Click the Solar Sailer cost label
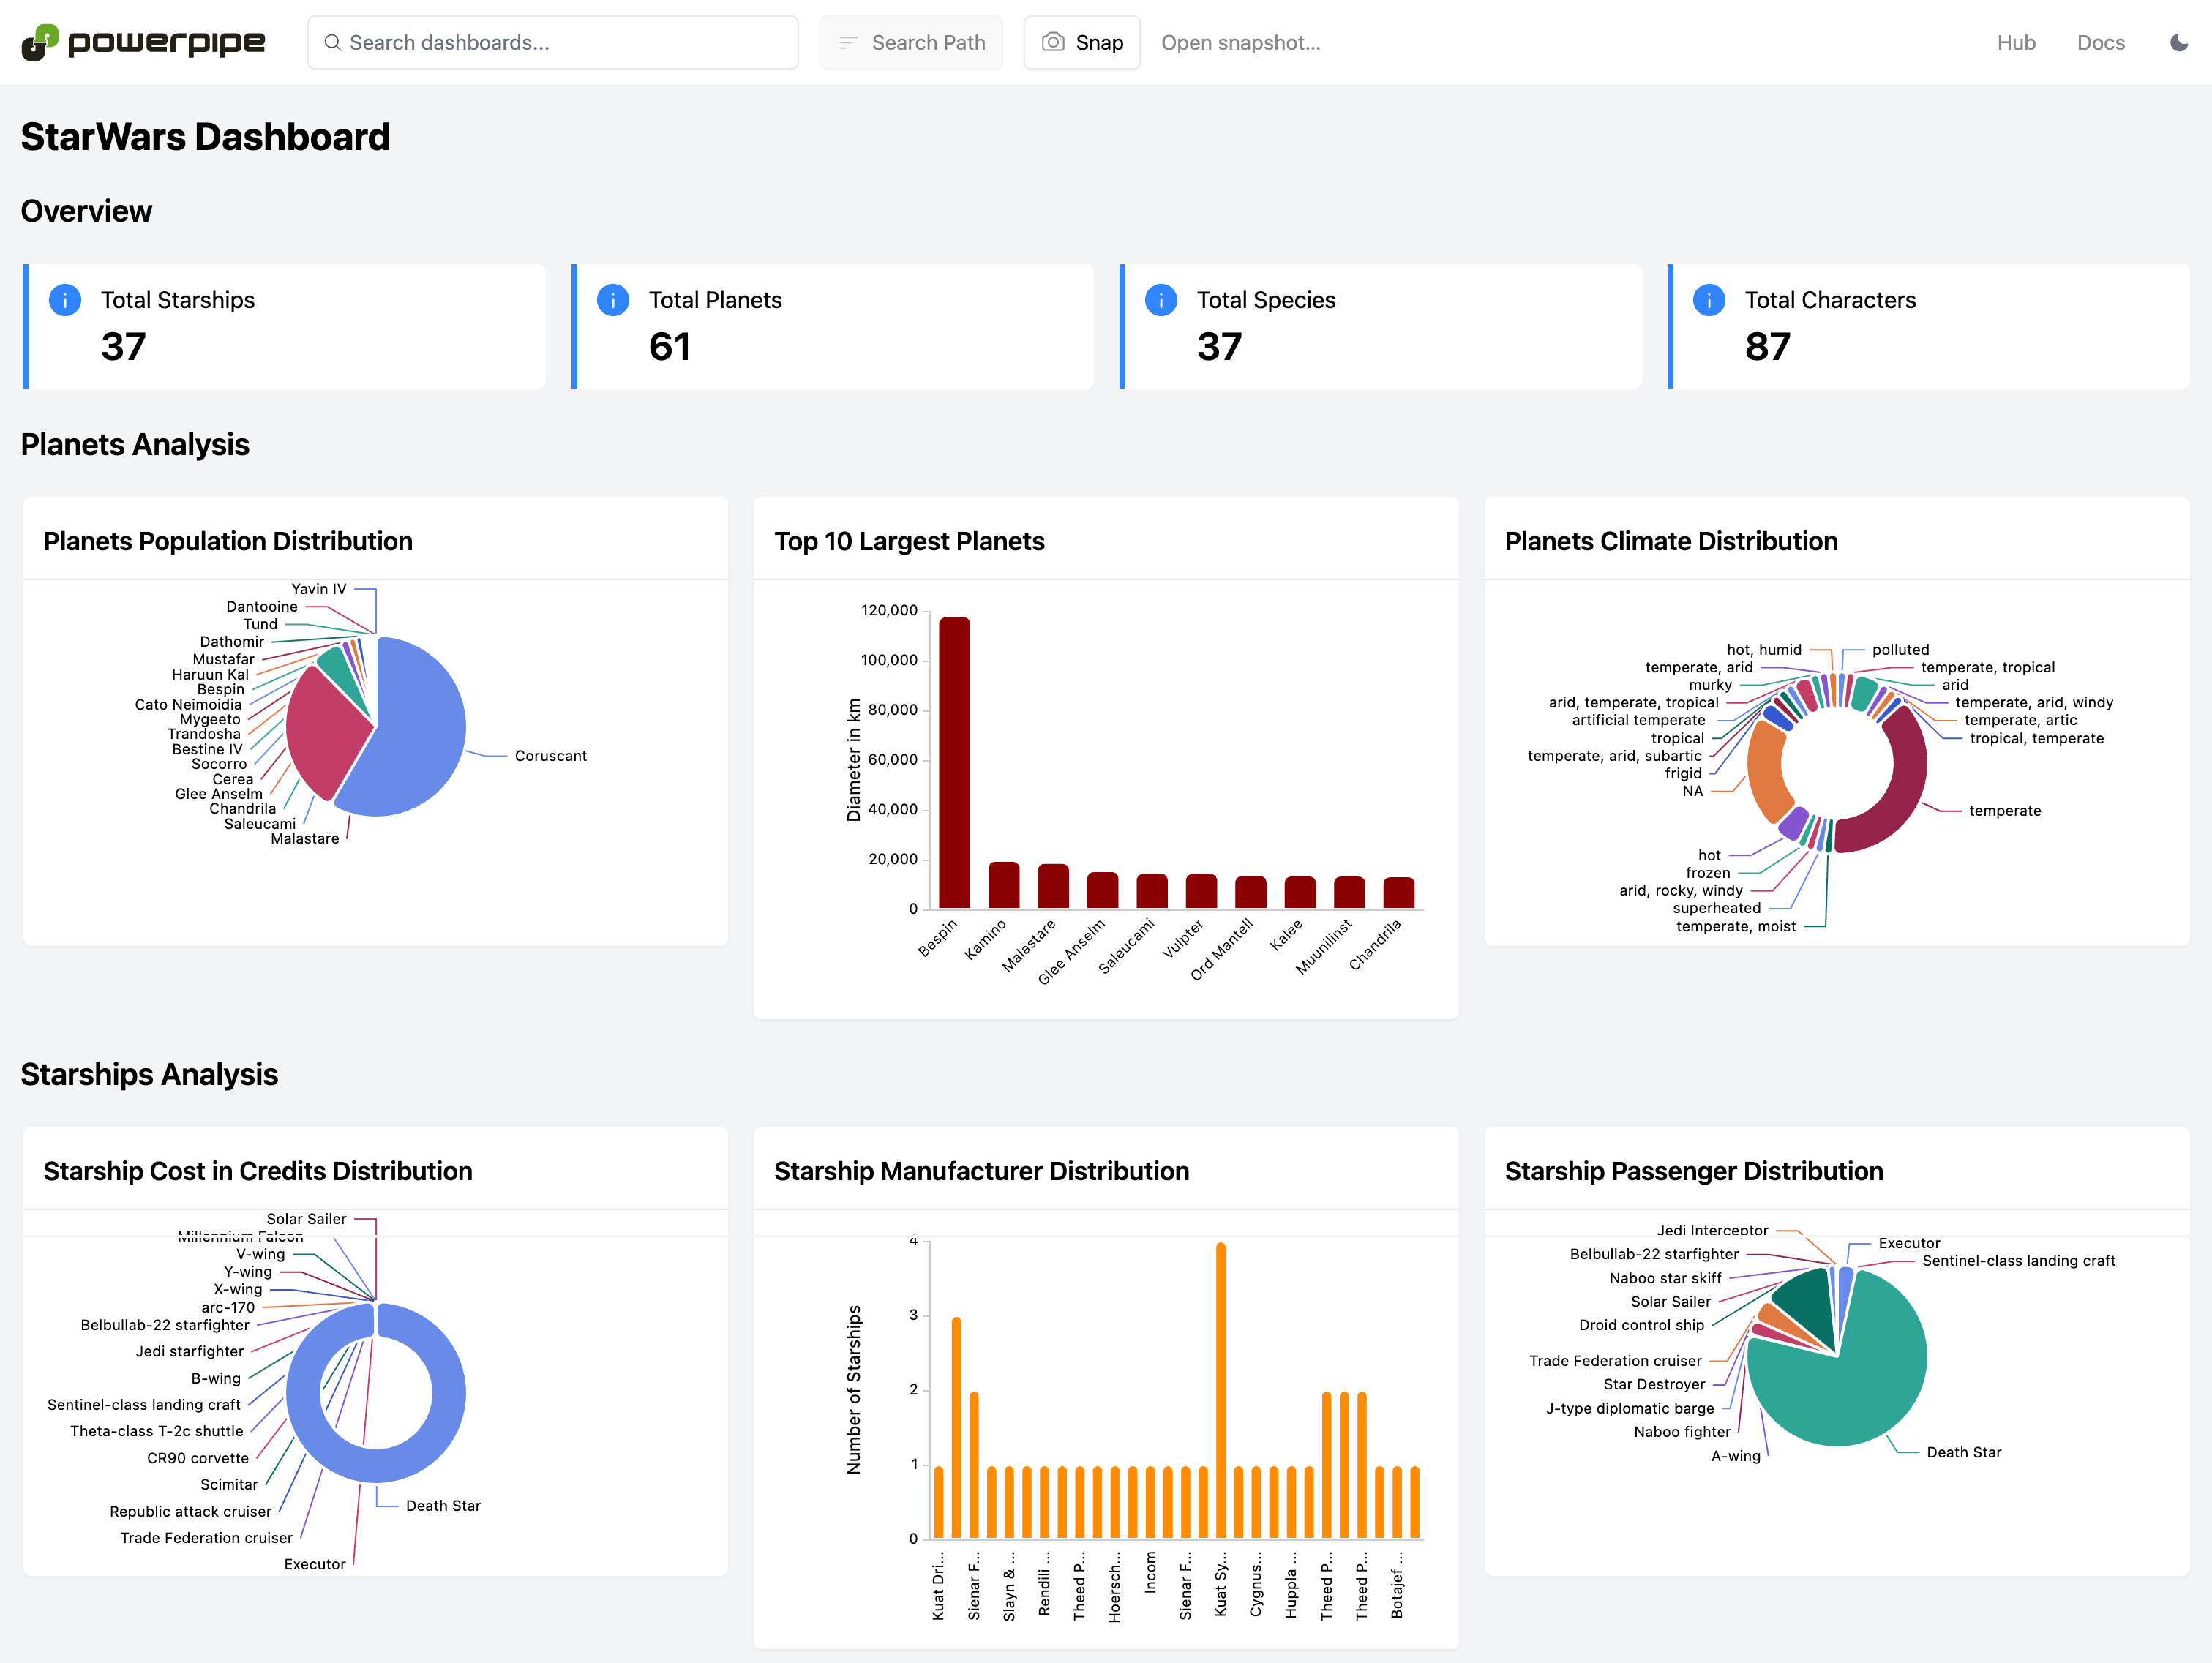 (306, 1219)
